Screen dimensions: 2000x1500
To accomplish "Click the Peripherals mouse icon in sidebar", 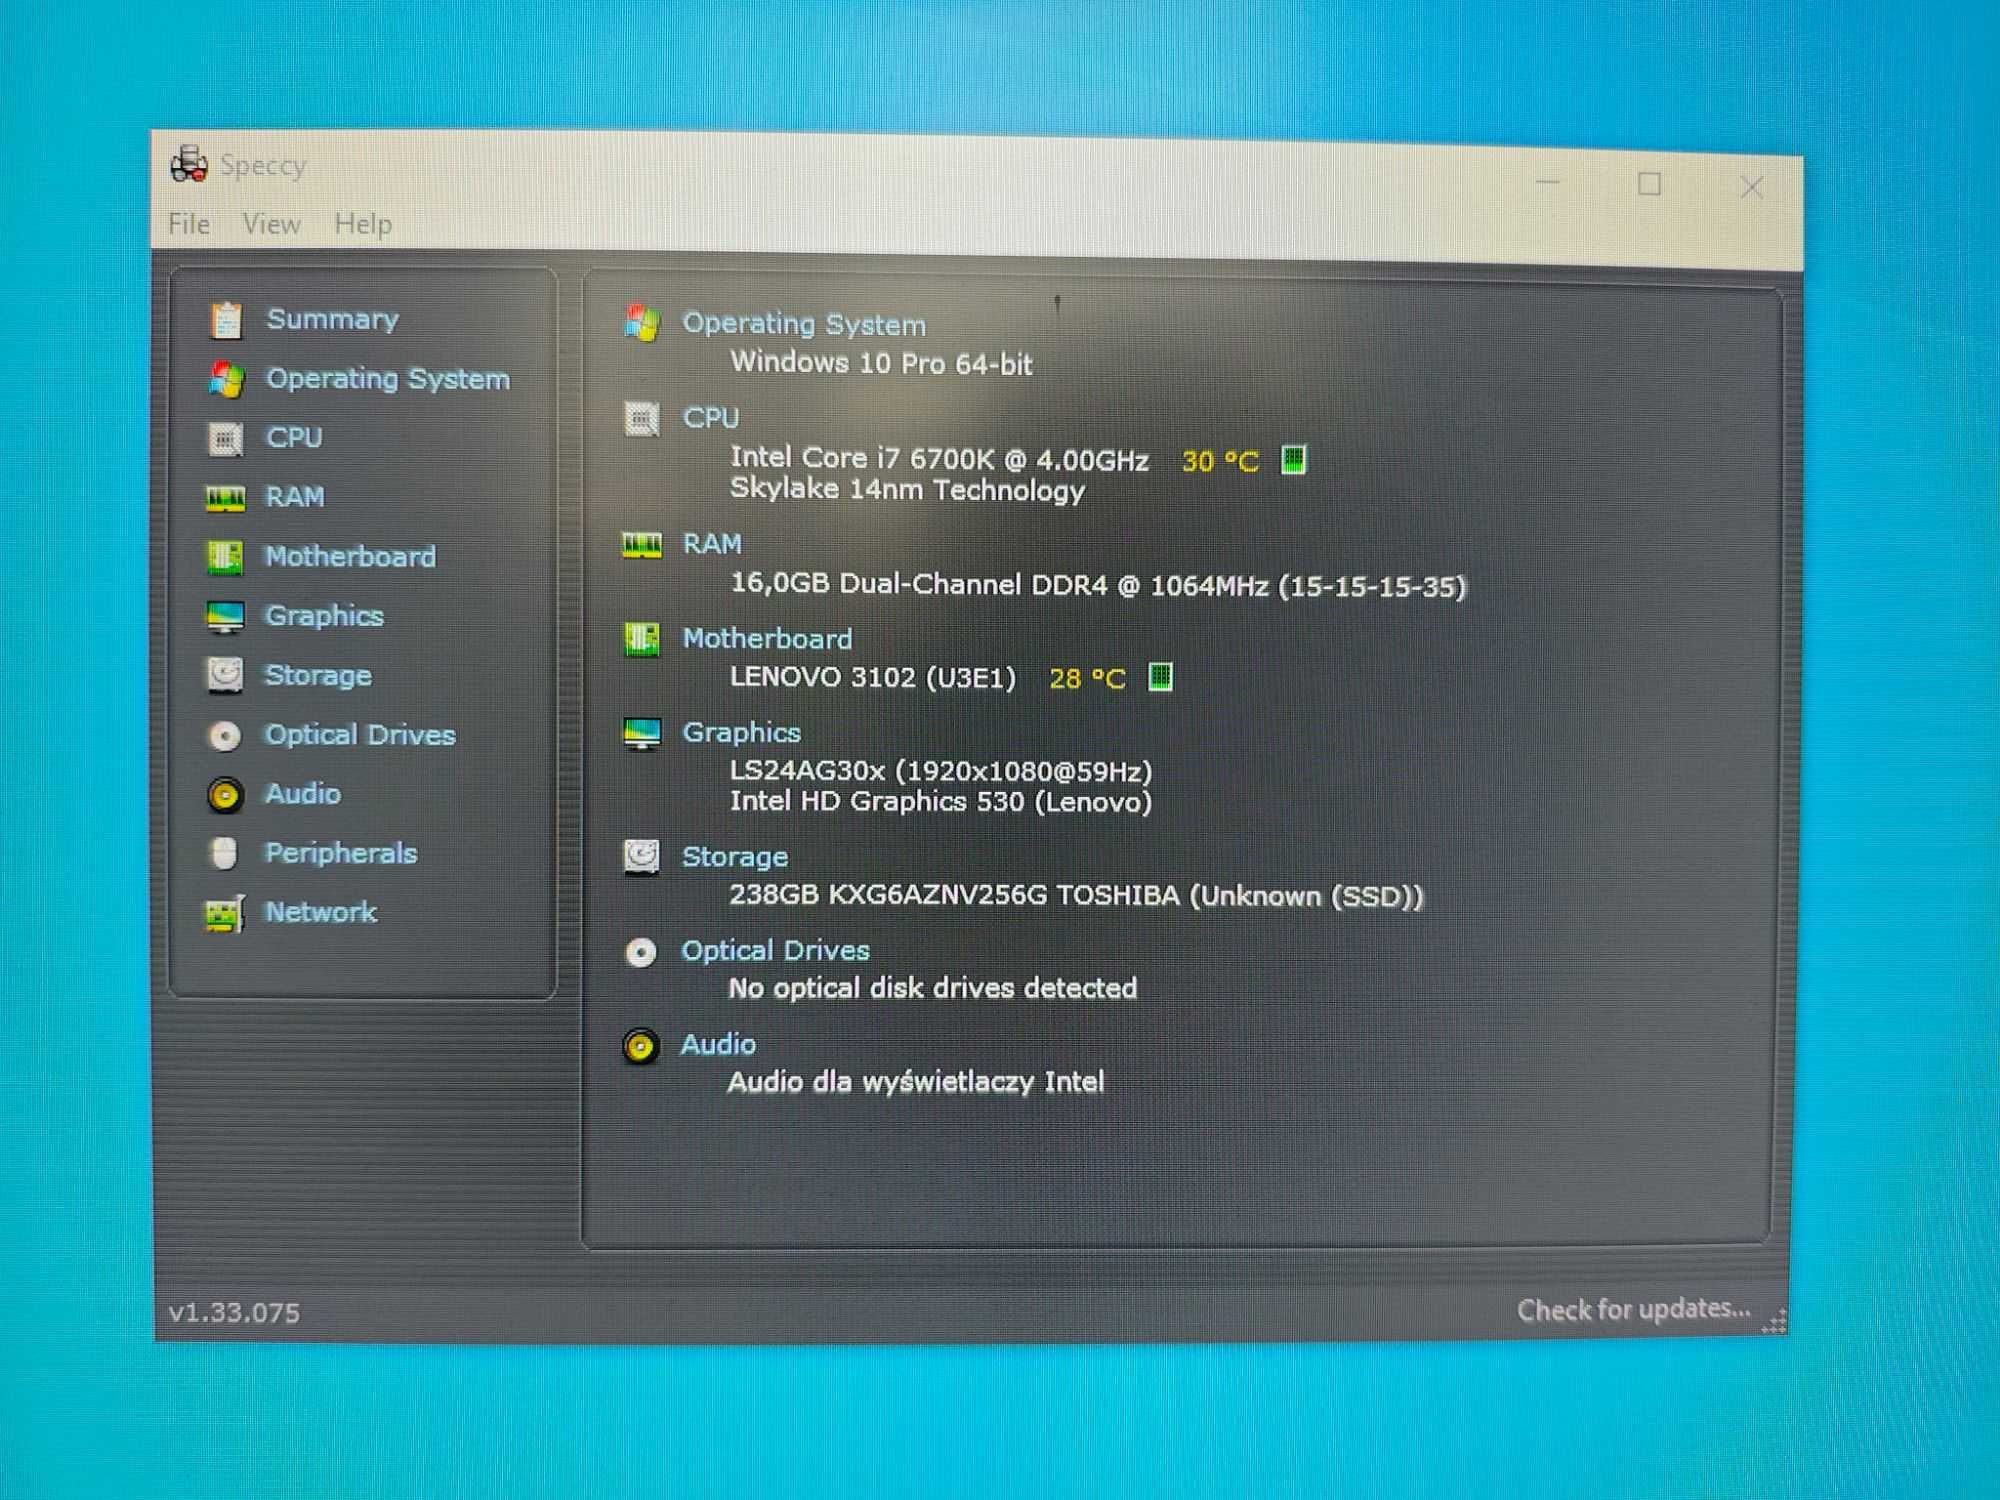I will 225,853.
